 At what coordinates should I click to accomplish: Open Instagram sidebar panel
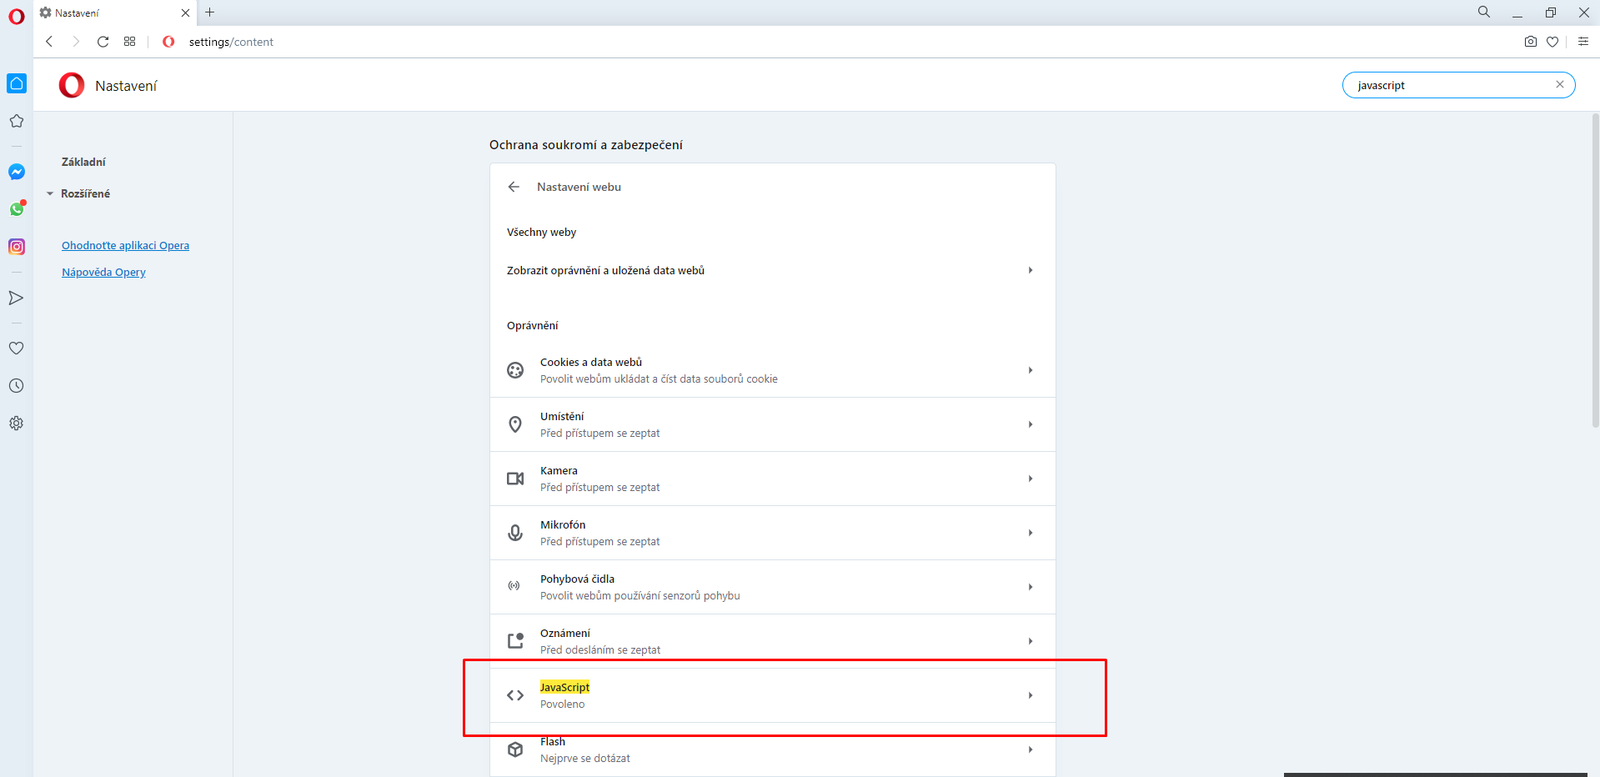(17, 247)
